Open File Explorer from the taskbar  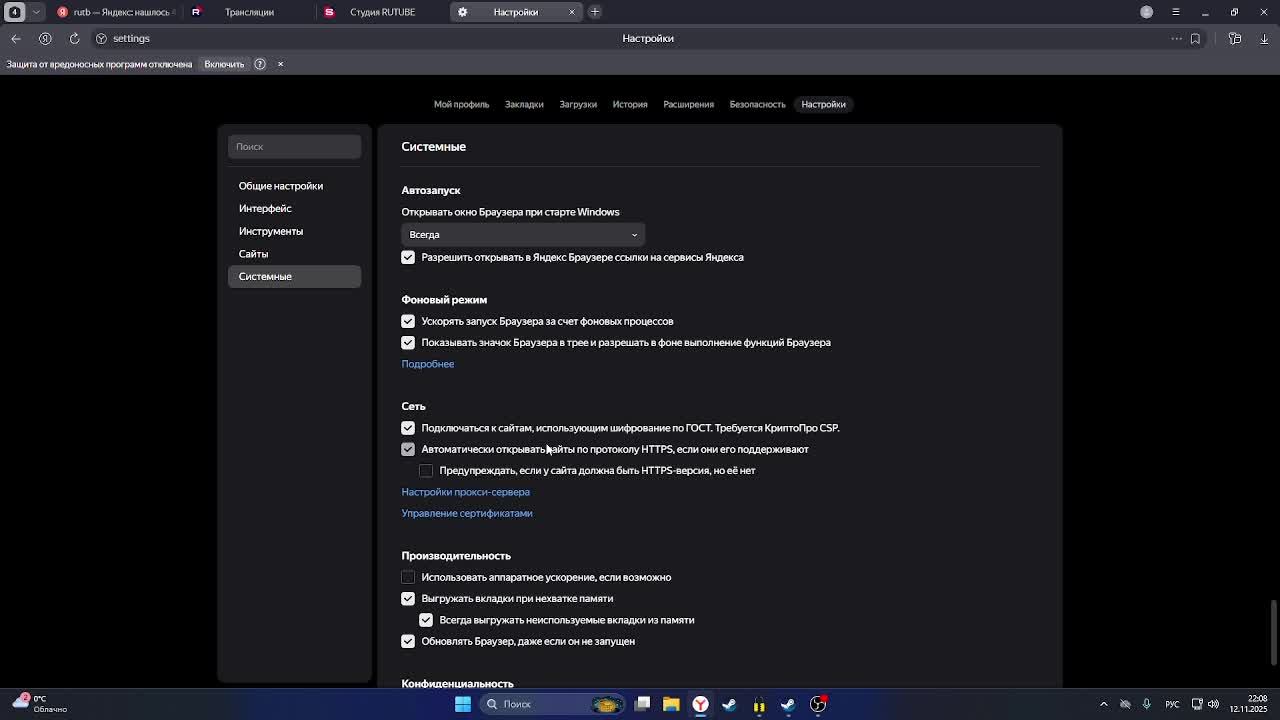671,704
